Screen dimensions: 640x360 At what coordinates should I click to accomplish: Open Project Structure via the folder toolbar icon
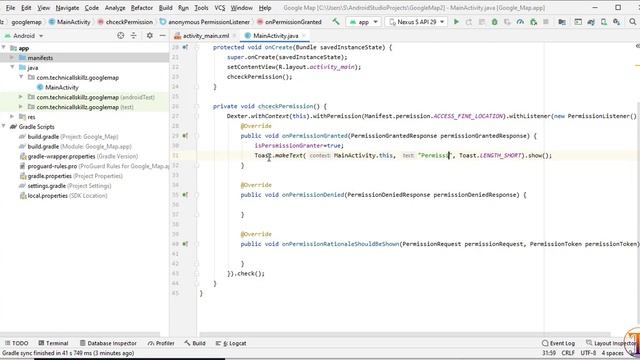coord(562,22)
